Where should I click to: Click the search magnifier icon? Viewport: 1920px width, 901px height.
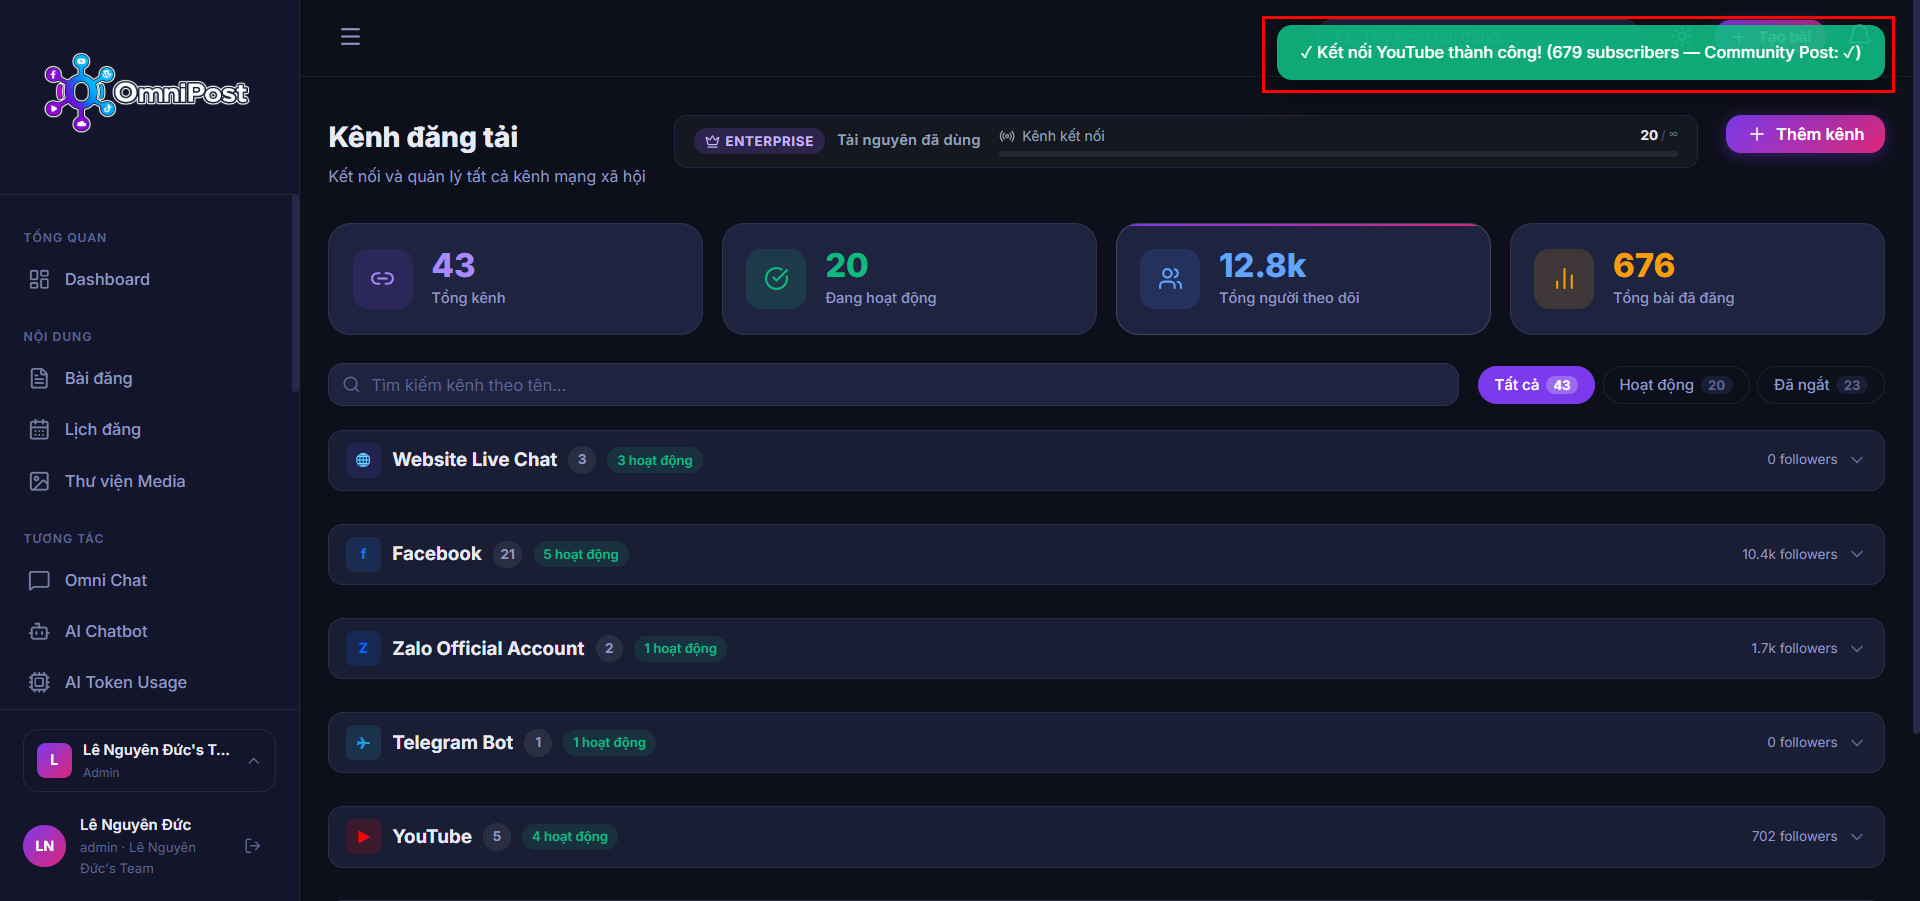[351, 385]
